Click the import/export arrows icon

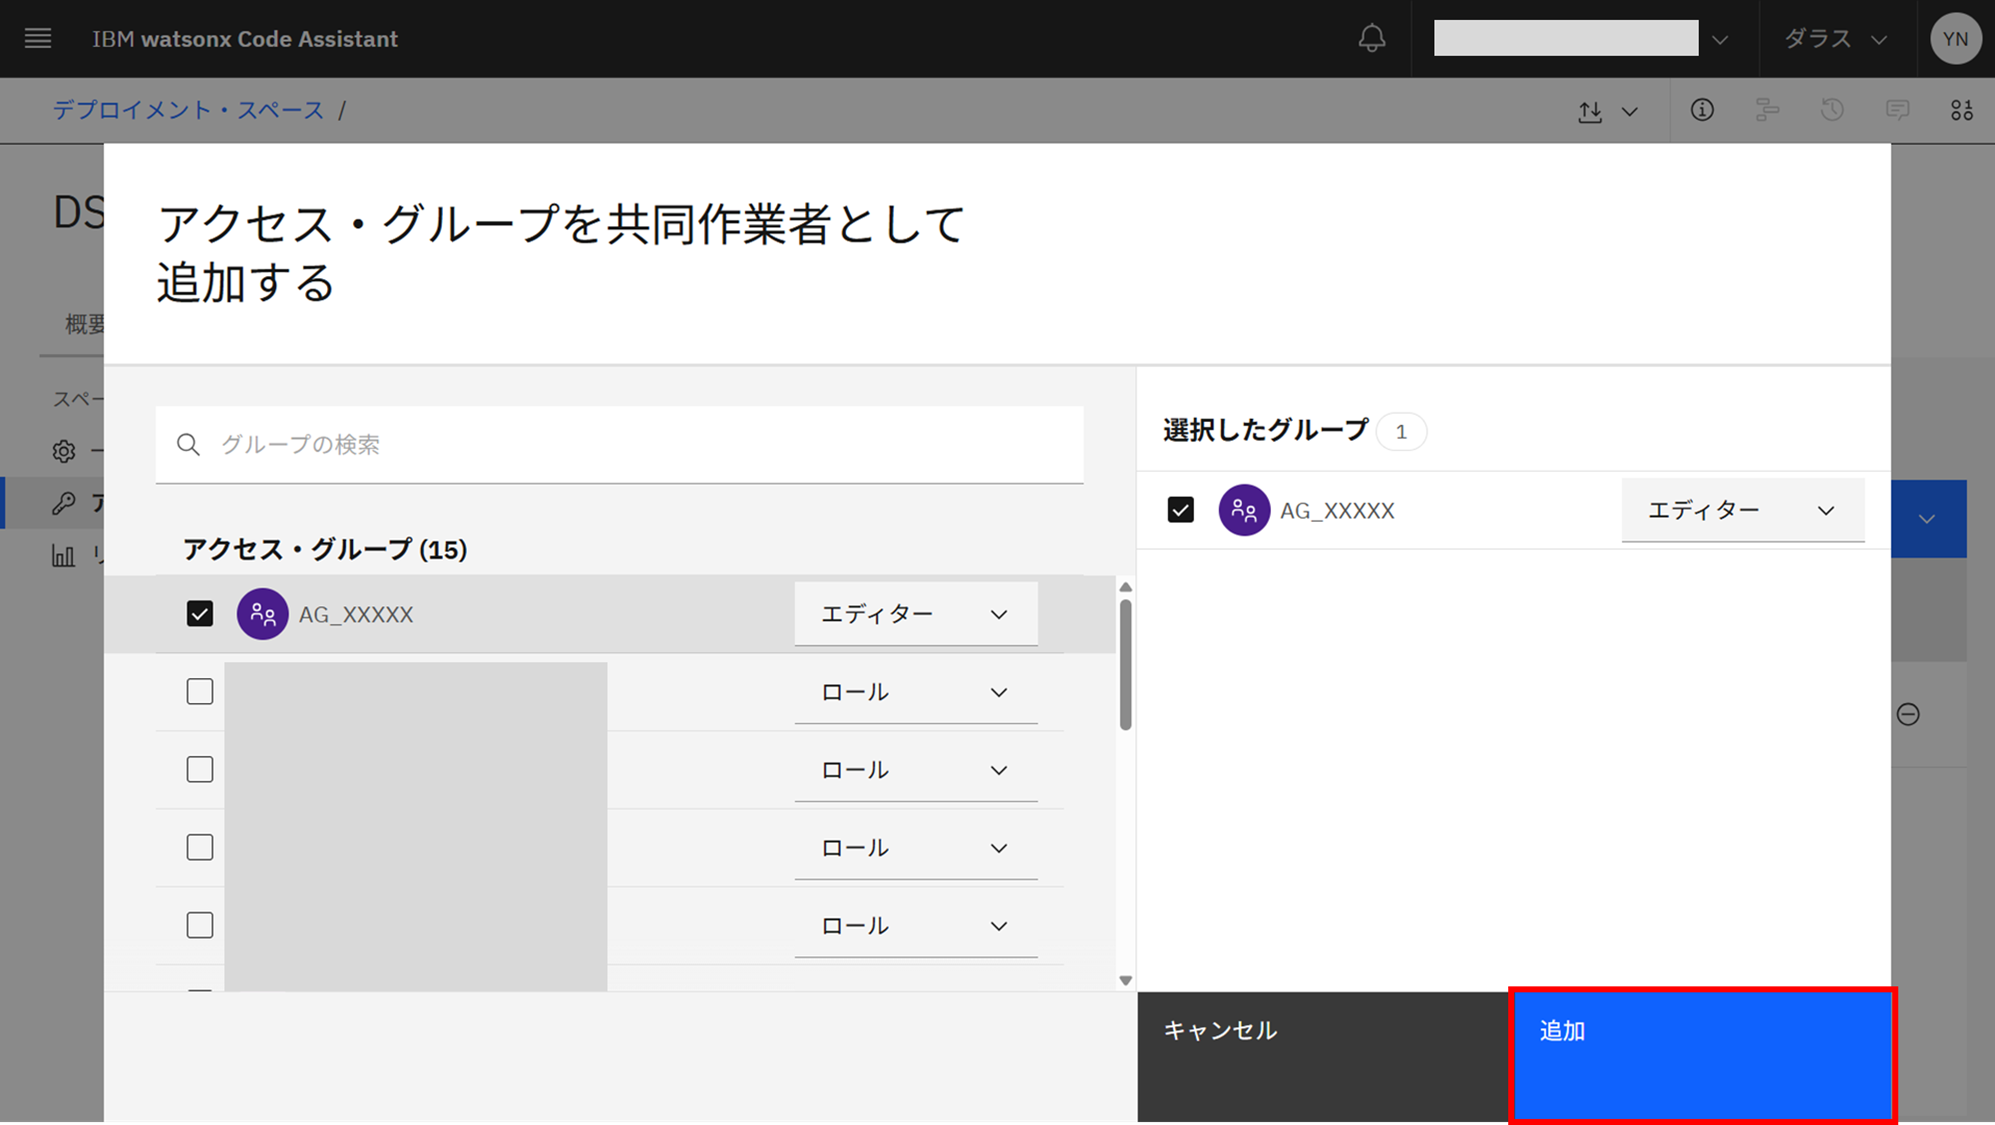[1590, 111]
